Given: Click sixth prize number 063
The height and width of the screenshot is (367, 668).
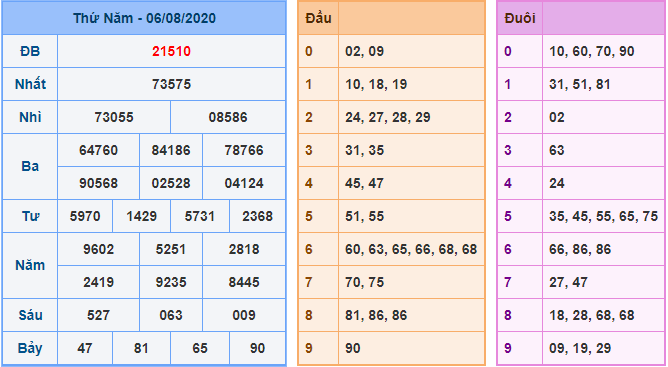Looking at the screenshot, I should point(171,315).
